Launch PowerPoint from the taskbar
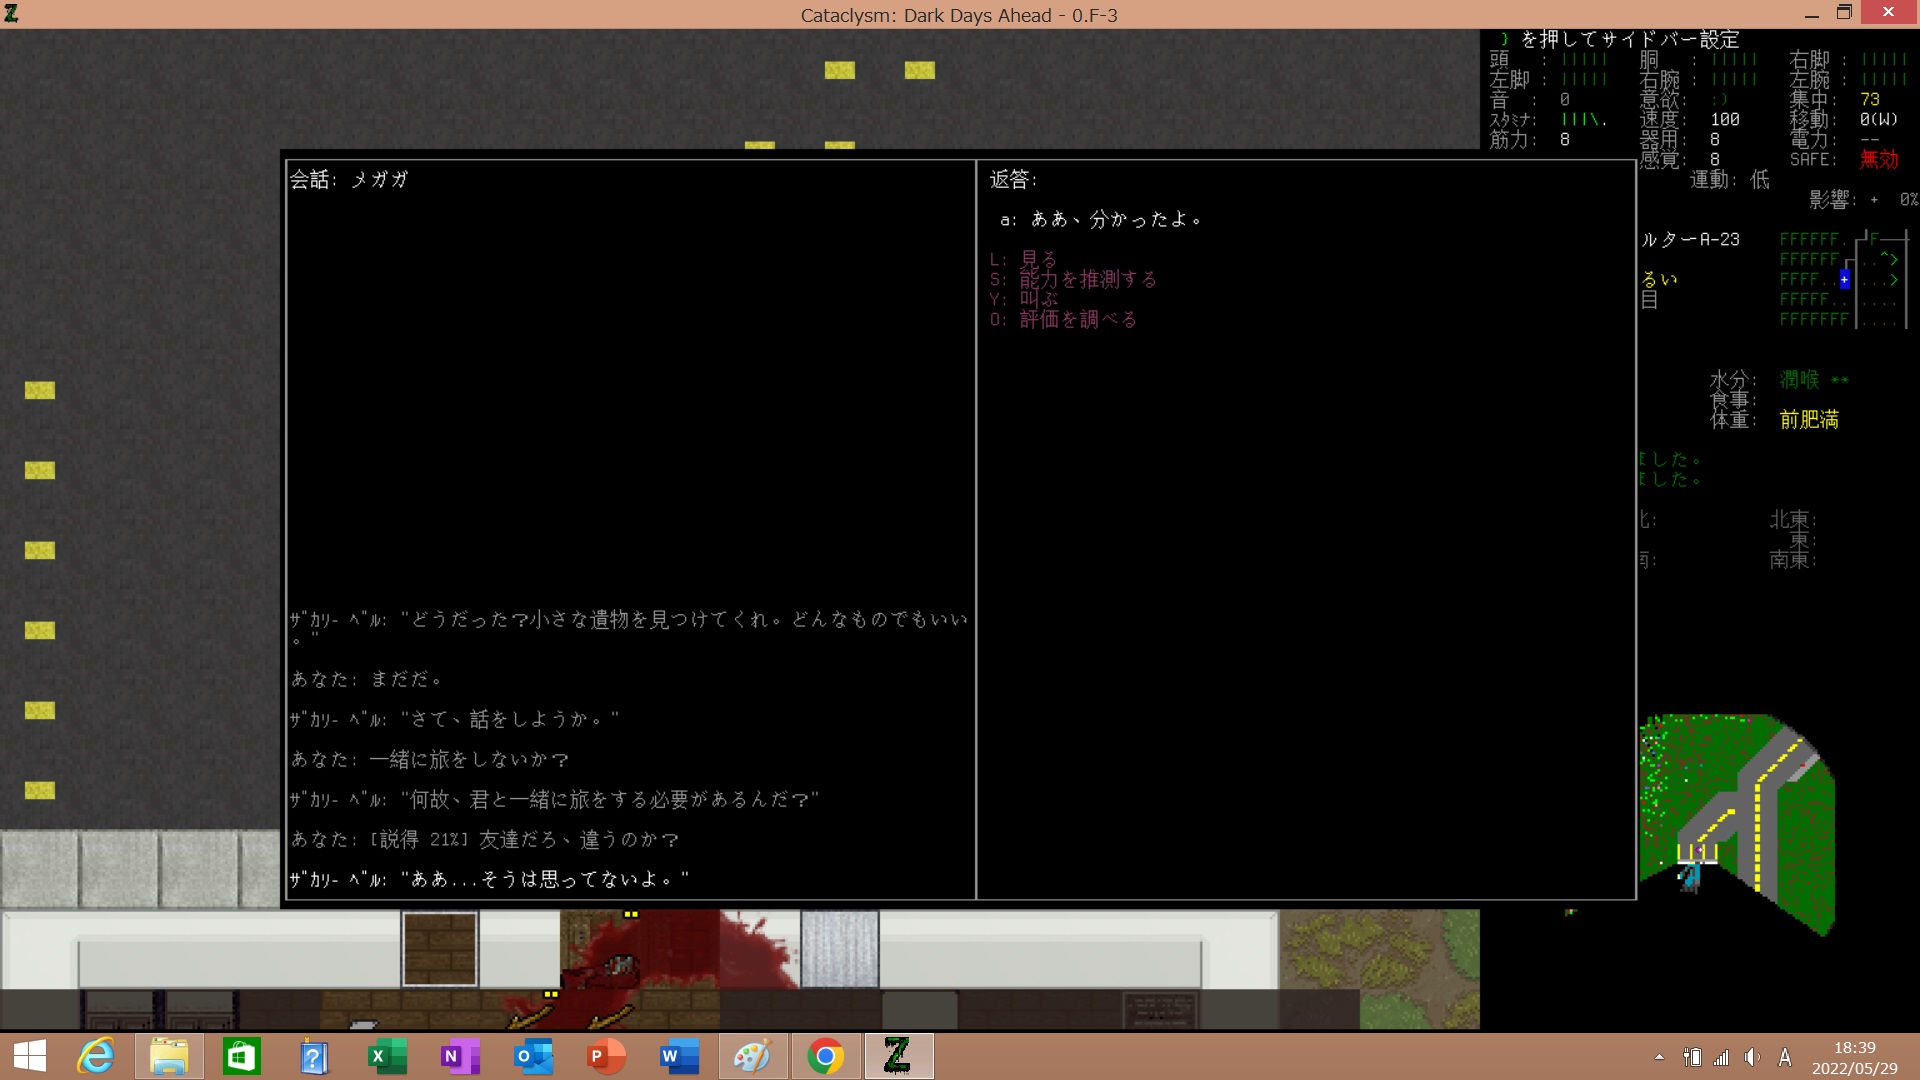 pyautogui.click(x=604, y=1056)
